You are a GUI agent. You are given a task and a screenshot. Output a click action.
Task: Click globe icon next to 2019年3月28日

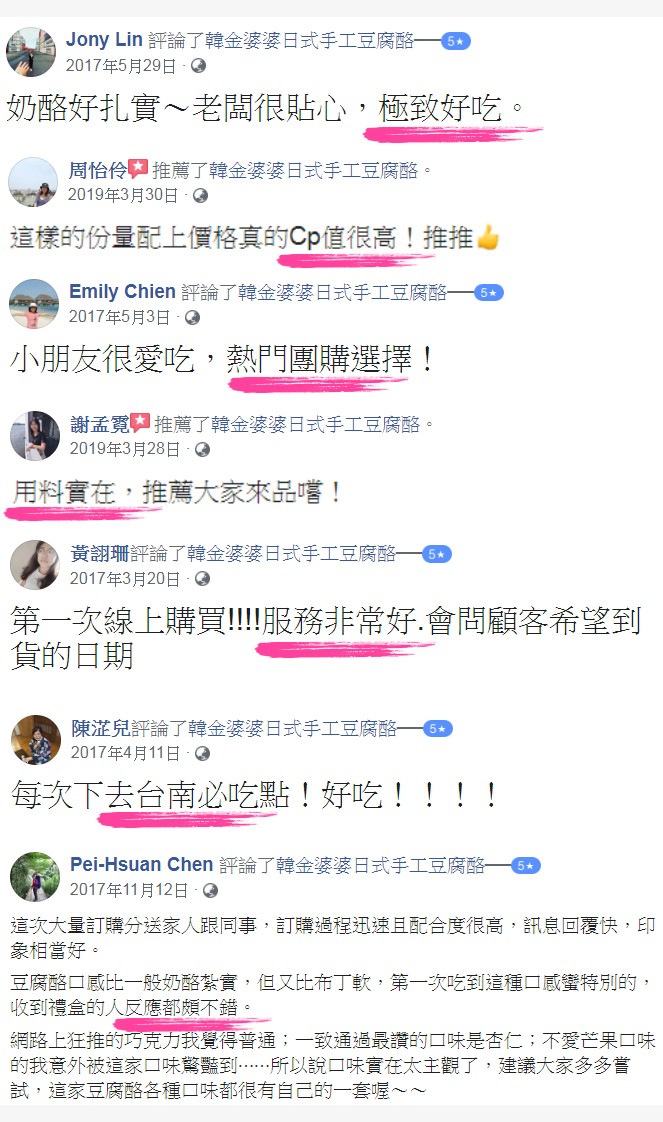(202, 449)
